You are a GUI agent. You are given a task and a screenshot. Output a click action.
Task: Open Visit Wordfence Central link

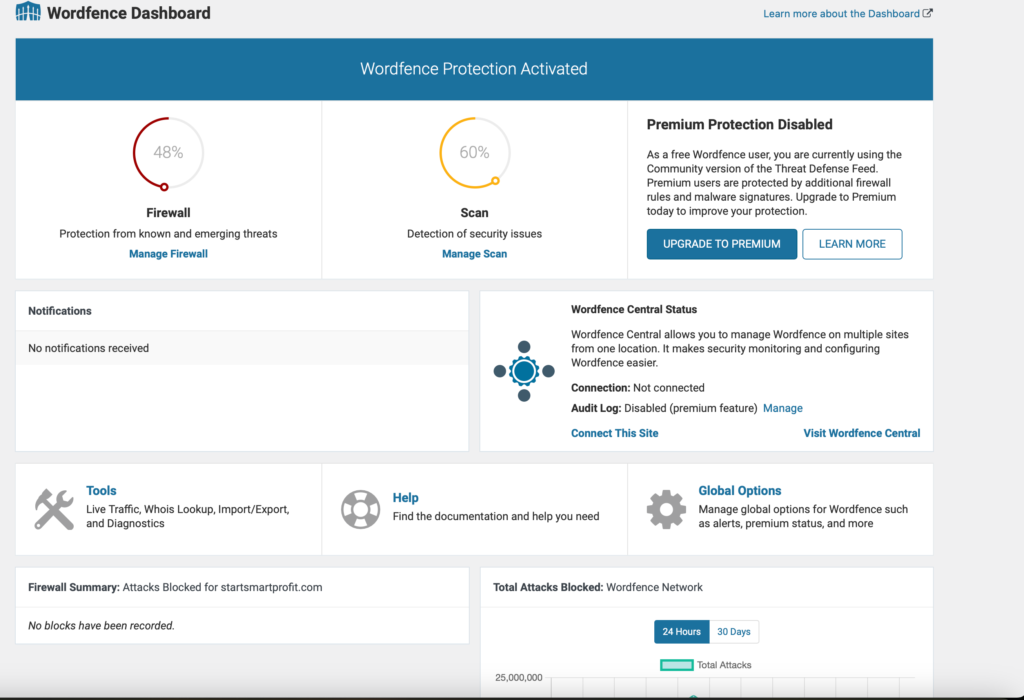click(x=861, y=433)
